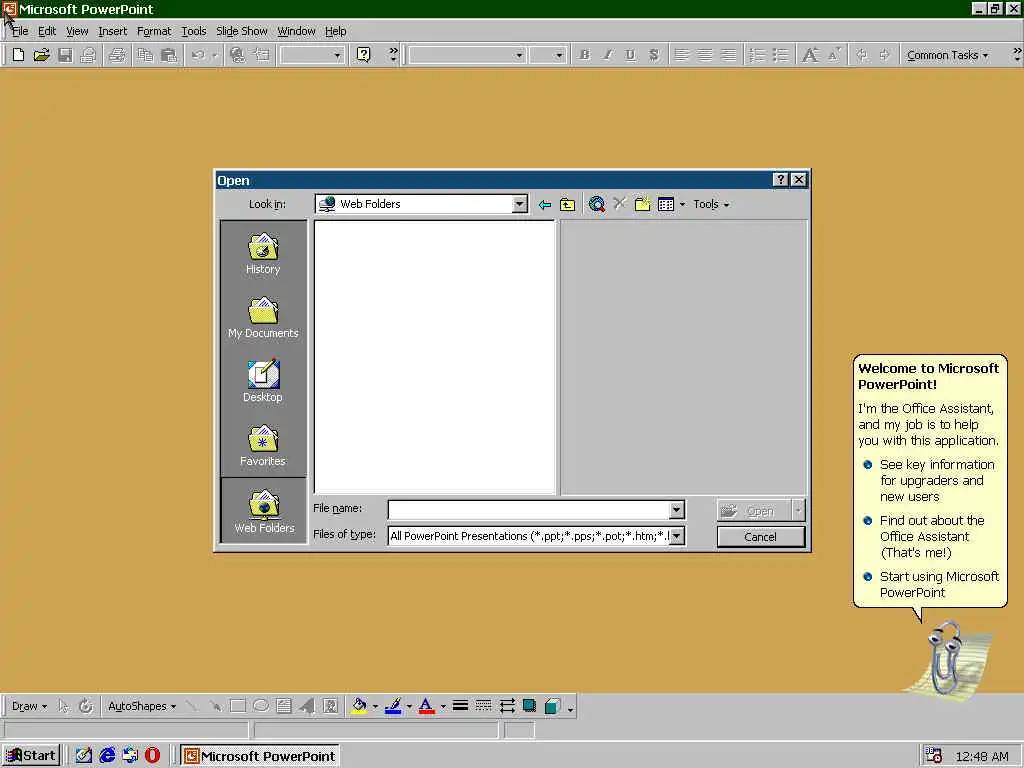Click the Clippy Office Assistant character
The height and width of the screenshot is (768, 1024).
pos(945,658)
